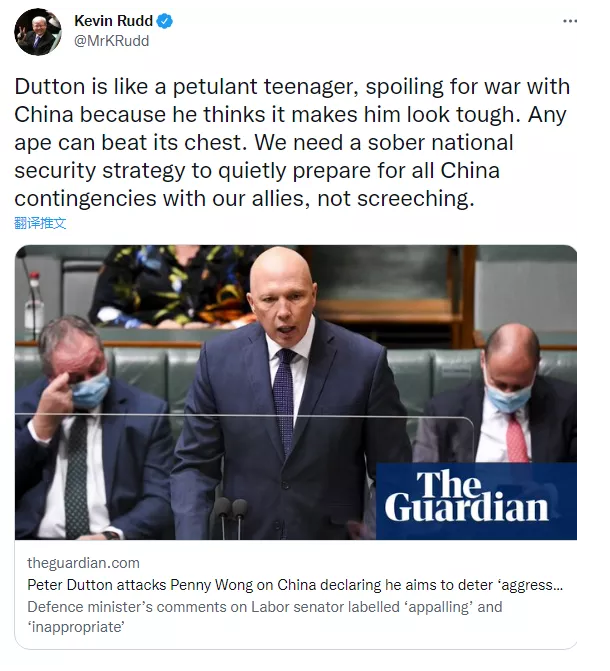610x671 pixels.
Task: Click the Peter Dutton attacks Penny Wong headline
Action: click(x=295, y=585)
